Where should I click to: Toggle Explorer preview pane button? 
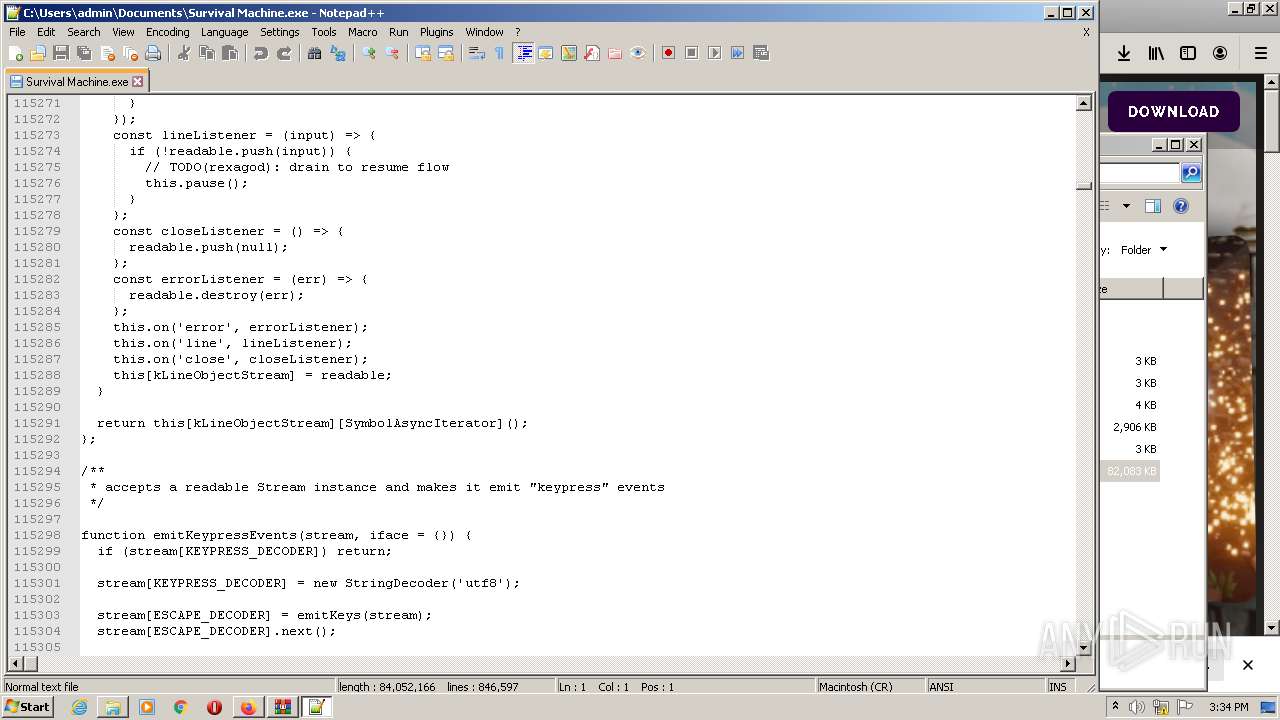(1152, 206)
